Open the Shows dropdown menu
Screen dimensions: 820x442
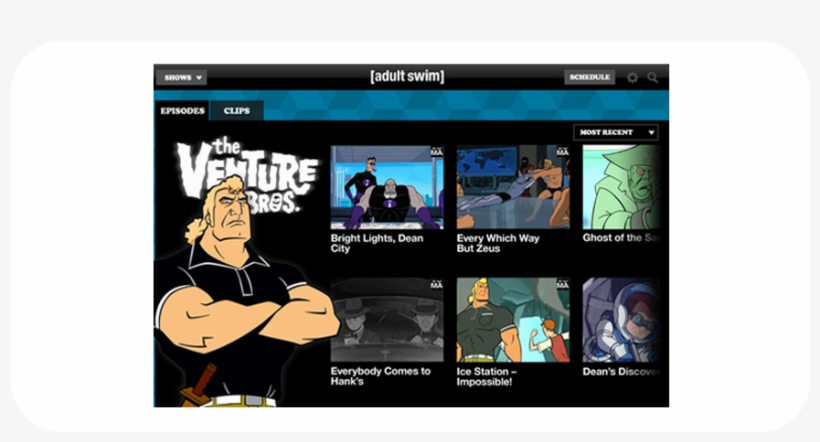point(182,77)
